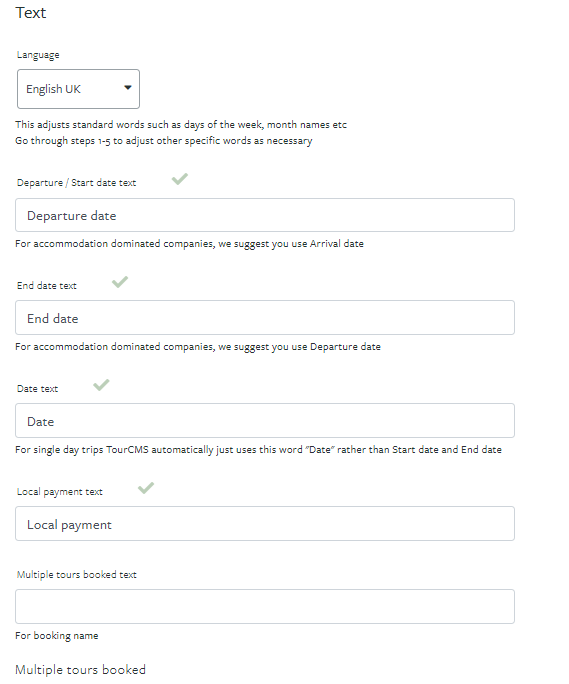
Task: Focus the empty Multiple tours booked text field
Action: pos(265,606)
